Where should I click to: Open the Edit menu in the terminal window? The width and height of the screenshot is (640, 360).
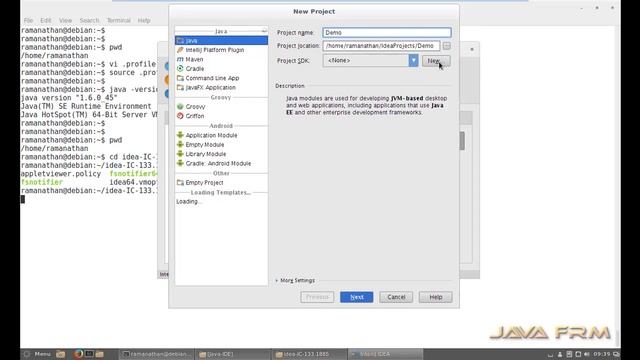[x=46, y=20]
